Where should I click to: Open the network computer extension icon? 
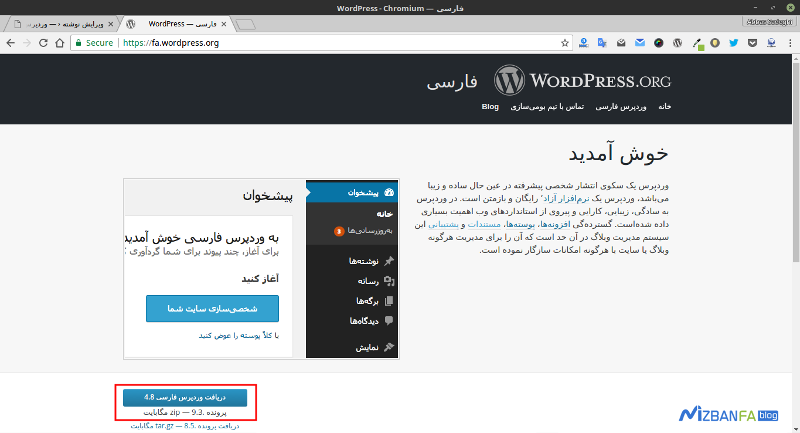(x=771, y=43)
